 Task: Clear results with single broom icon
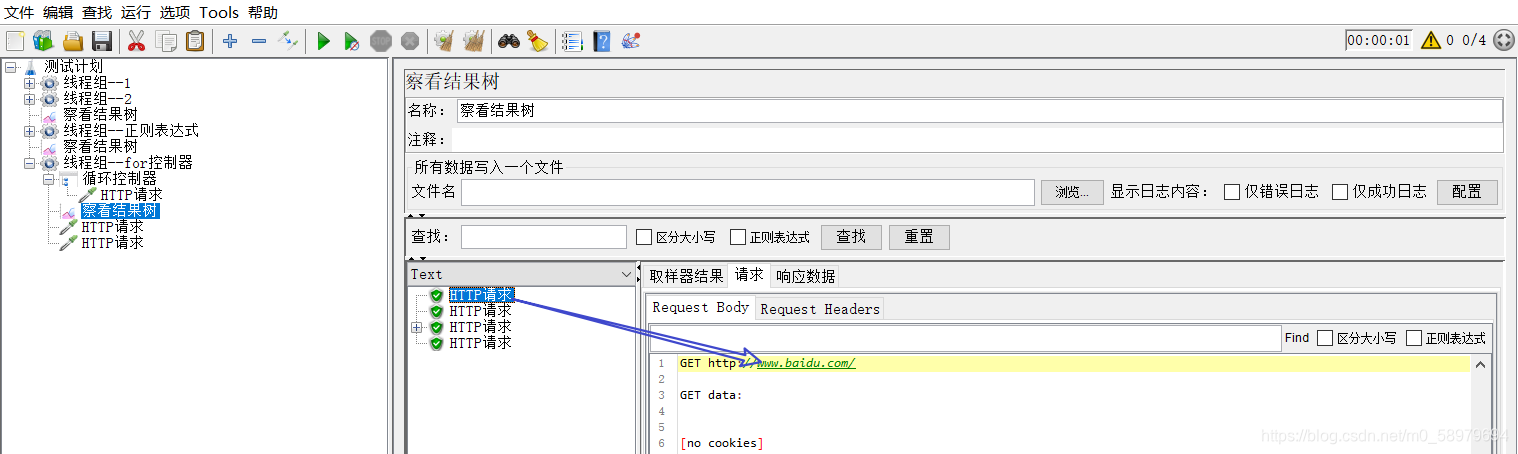pyautogui.click(x=444, y=41)
